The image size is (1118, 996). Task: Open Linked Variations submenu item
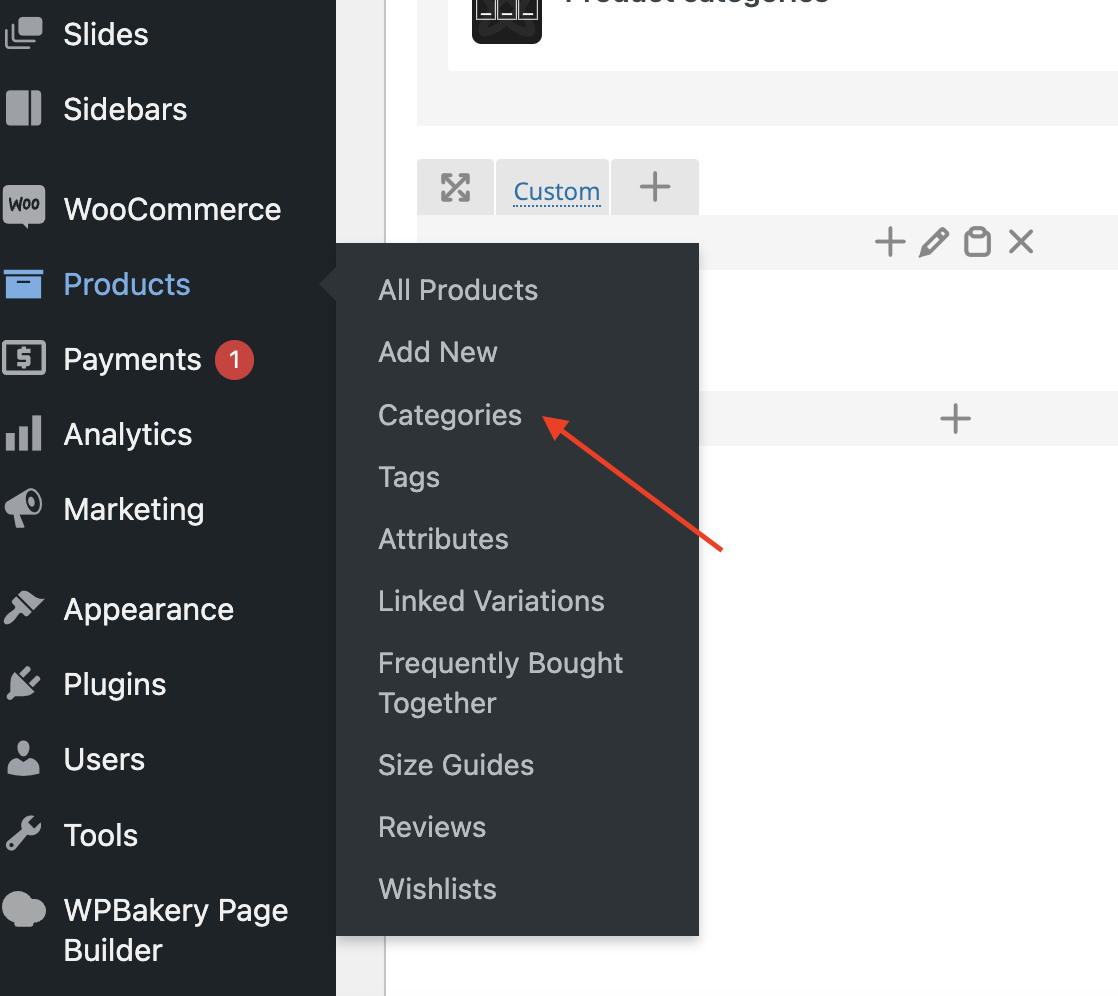click(x=491, y=601)
